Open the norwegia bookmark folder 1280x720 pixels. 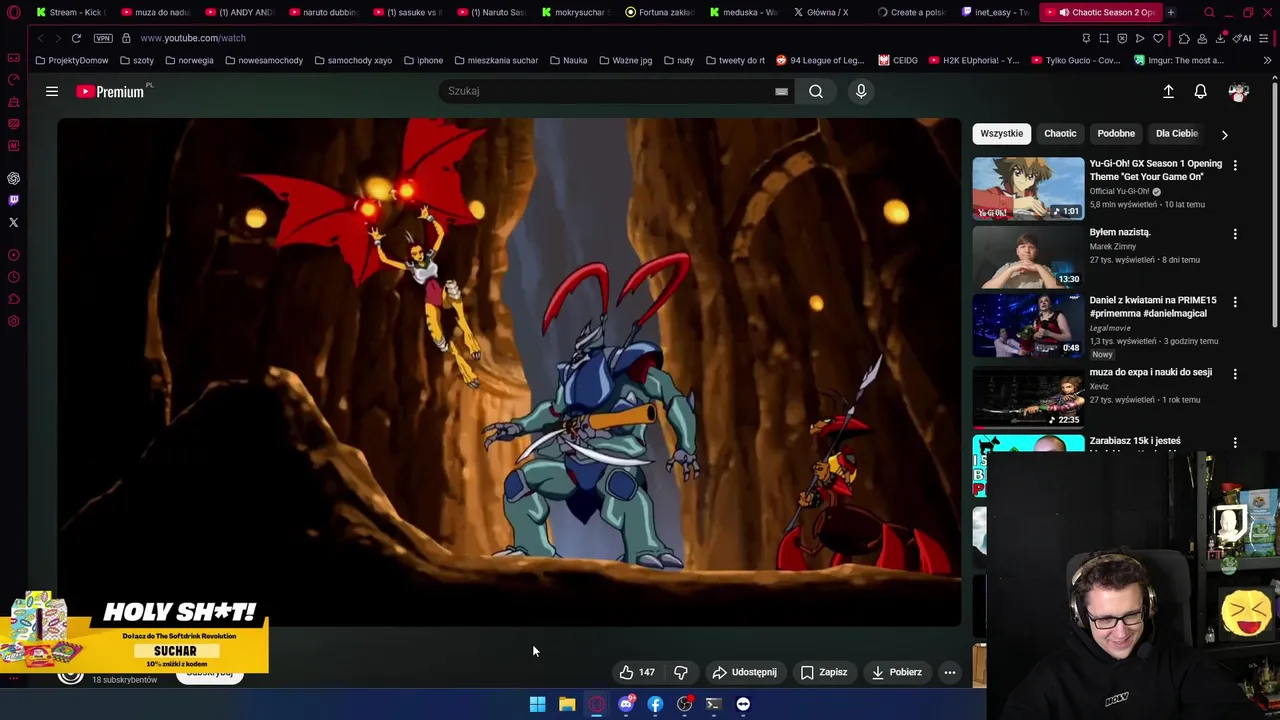pos(189,60)
